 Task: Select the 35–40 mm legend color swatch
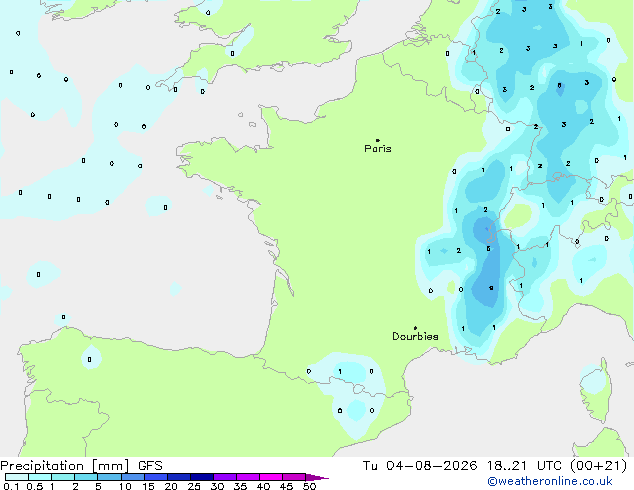point(248,477)
